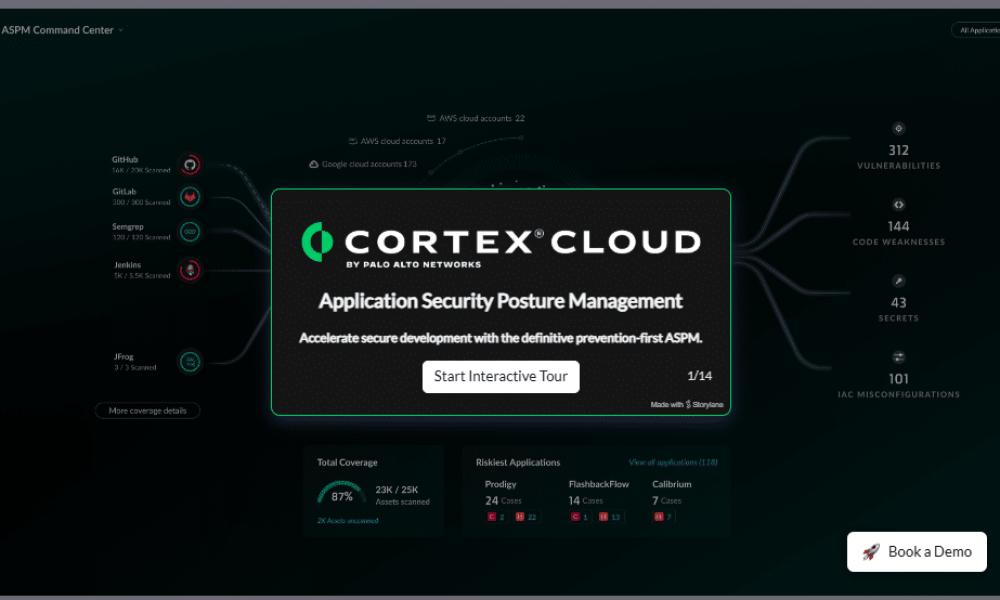Click the 2K Assets unscanned link
The height and width of the screenshot is (600, 1000).
pos(348,521)
